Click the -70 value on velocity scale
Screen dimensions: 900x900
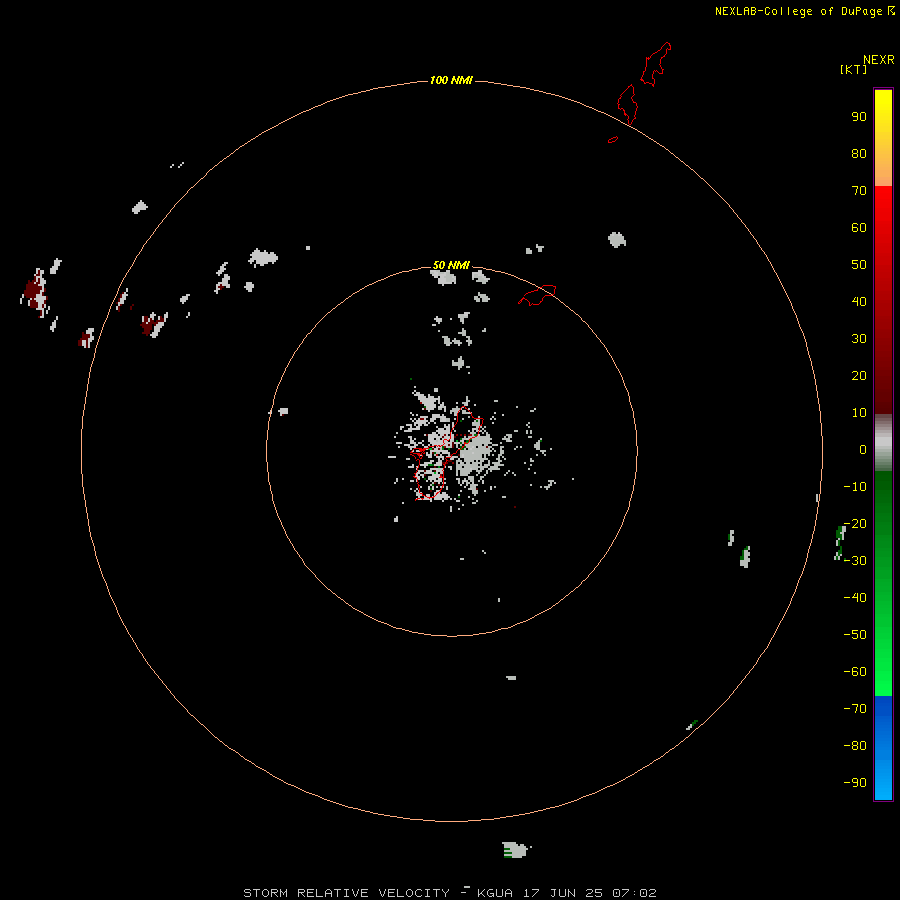coord(855,709)
